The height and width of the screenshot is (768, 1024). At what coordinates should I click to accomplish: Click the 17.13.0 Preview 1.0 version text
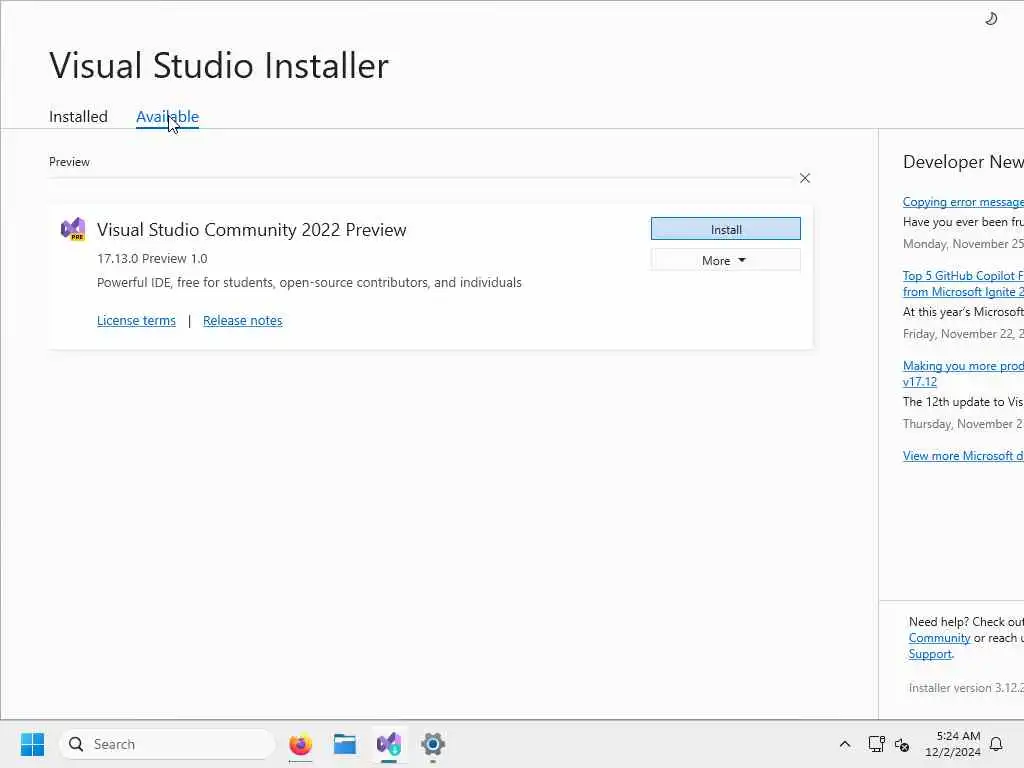click(152, 259)
